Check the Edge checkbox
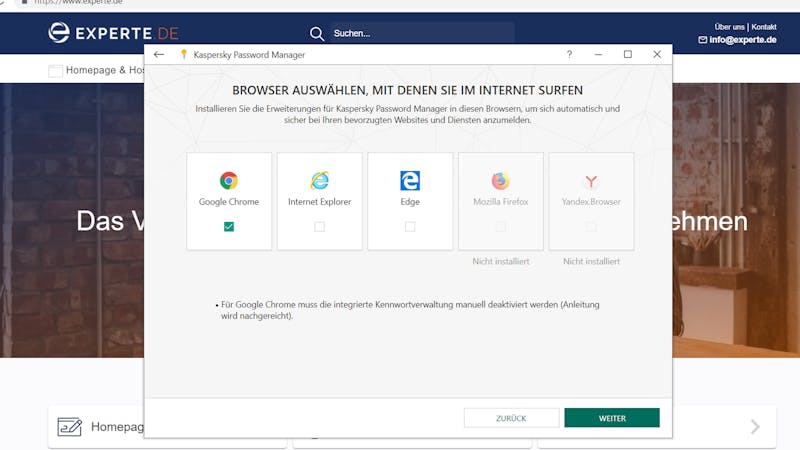The width and height of the screenshot is (800, 450). point(410,227)
